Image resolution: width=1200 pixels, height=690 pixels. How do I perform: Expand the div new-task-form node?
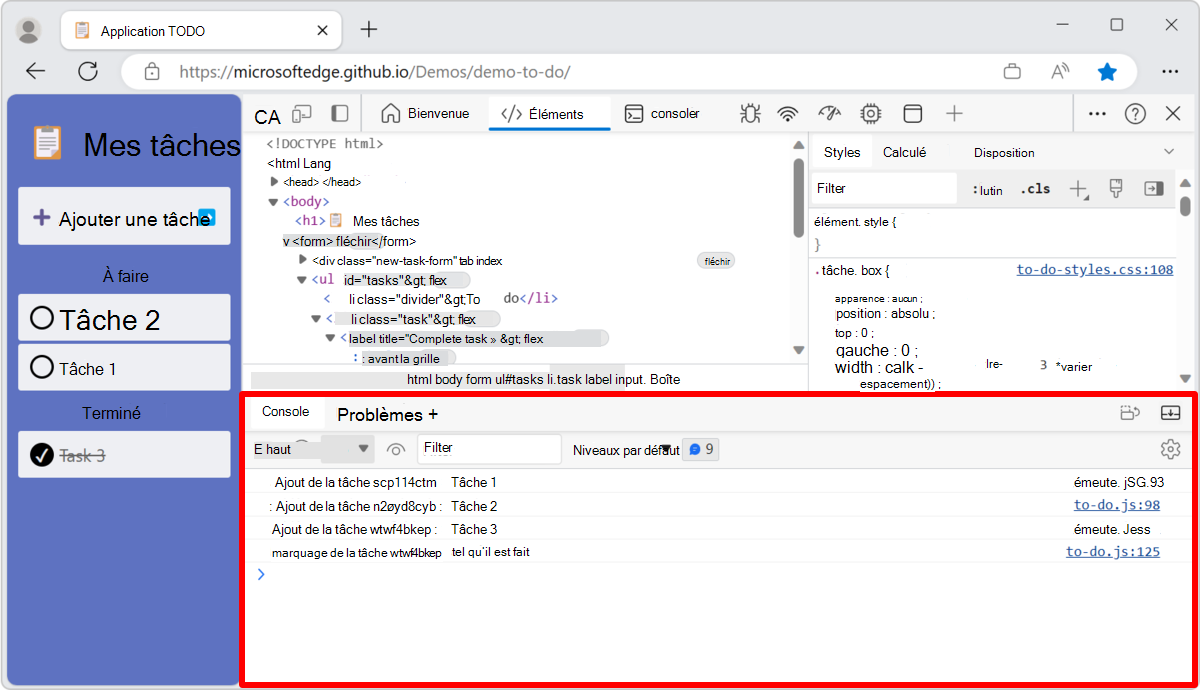(x=303, y=260)
